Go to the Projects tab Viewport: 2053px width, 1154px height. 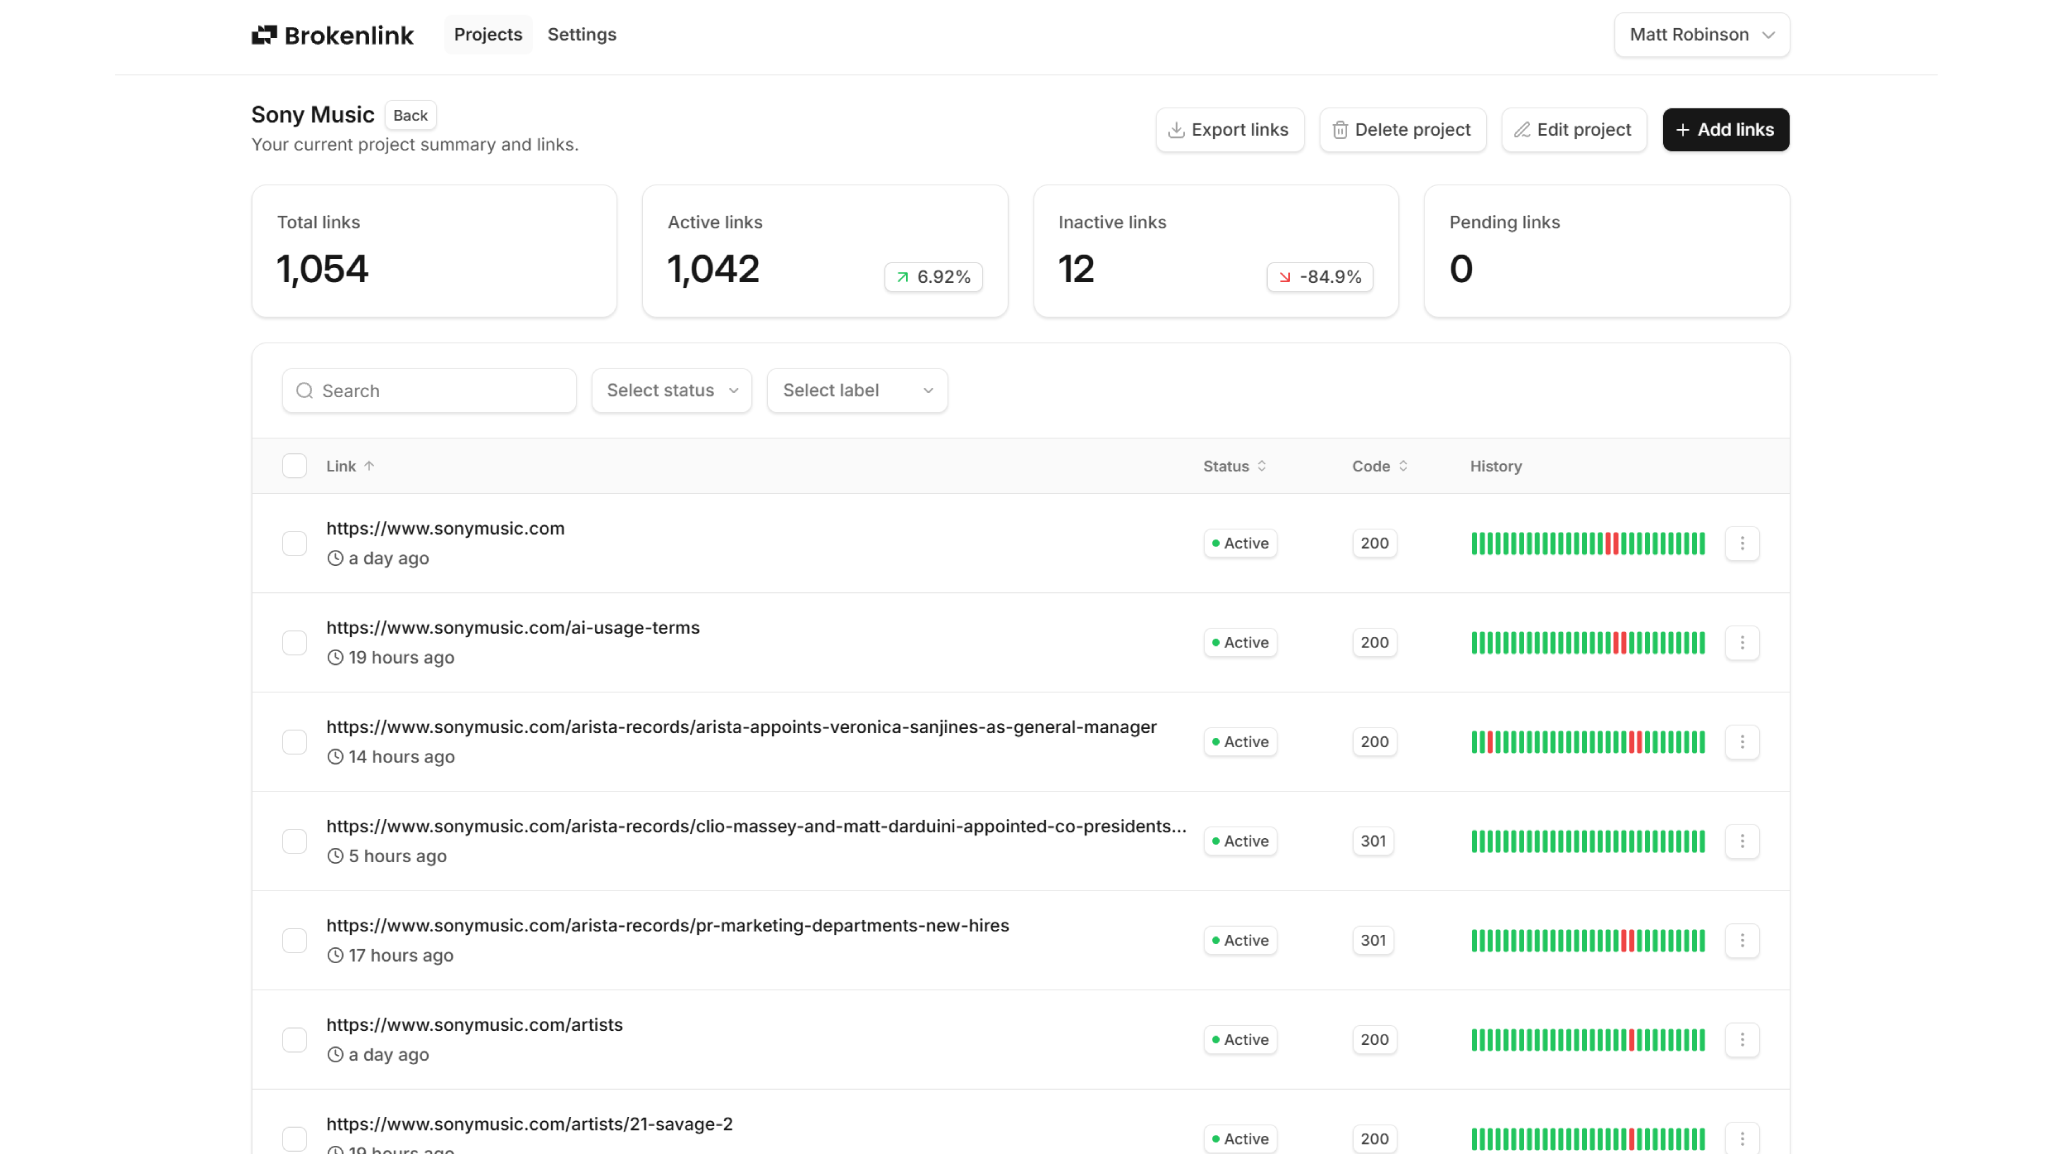pyautogui.click(x=488, y=35)
